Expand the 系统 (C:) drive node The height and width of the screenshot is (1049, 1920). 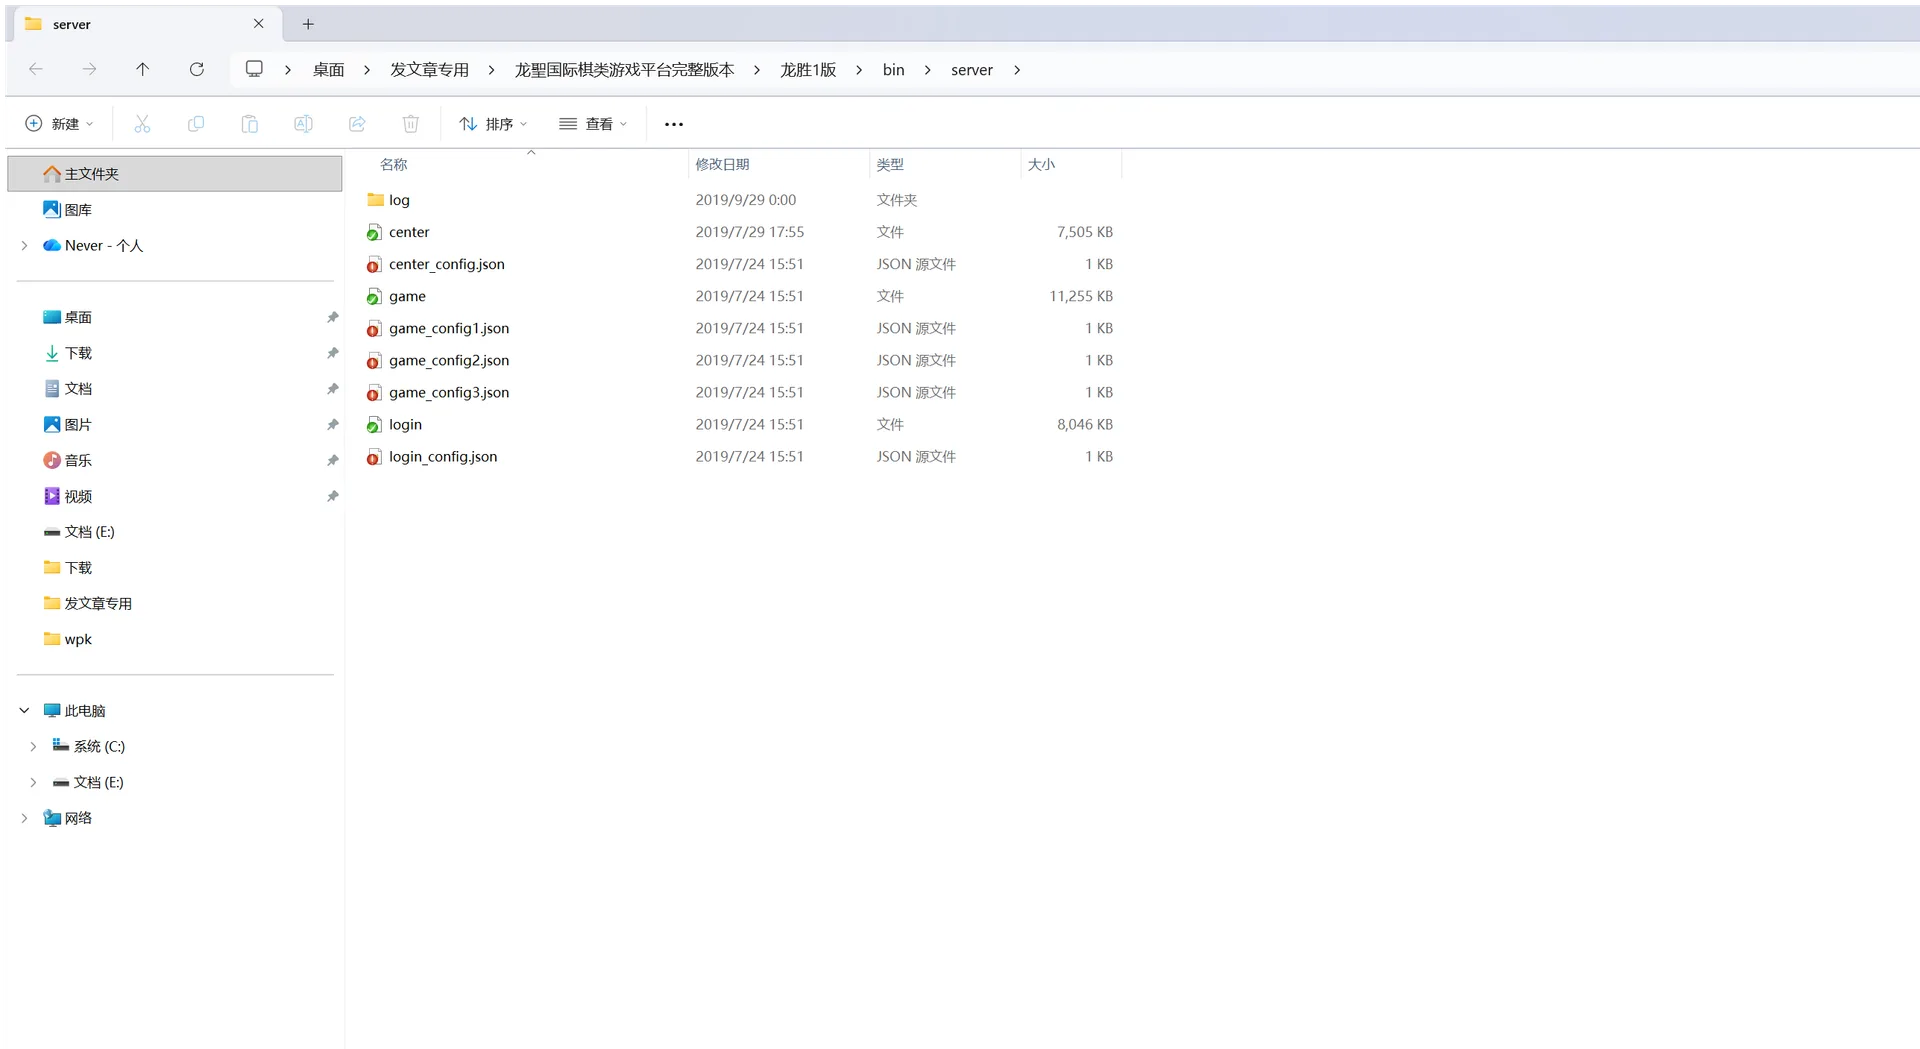33,747
